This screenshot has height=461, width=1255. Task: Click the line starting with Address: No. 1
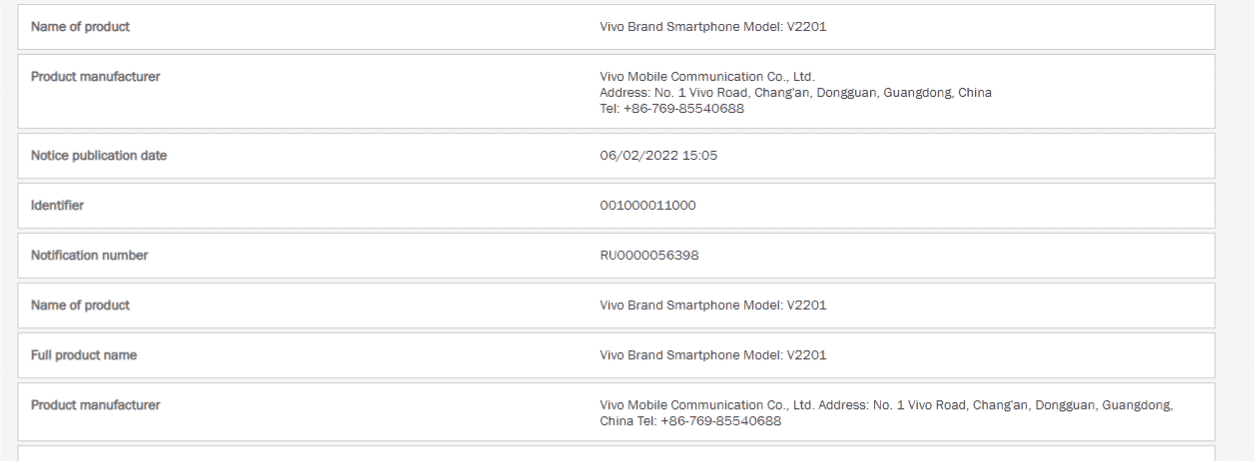(795, 93)
